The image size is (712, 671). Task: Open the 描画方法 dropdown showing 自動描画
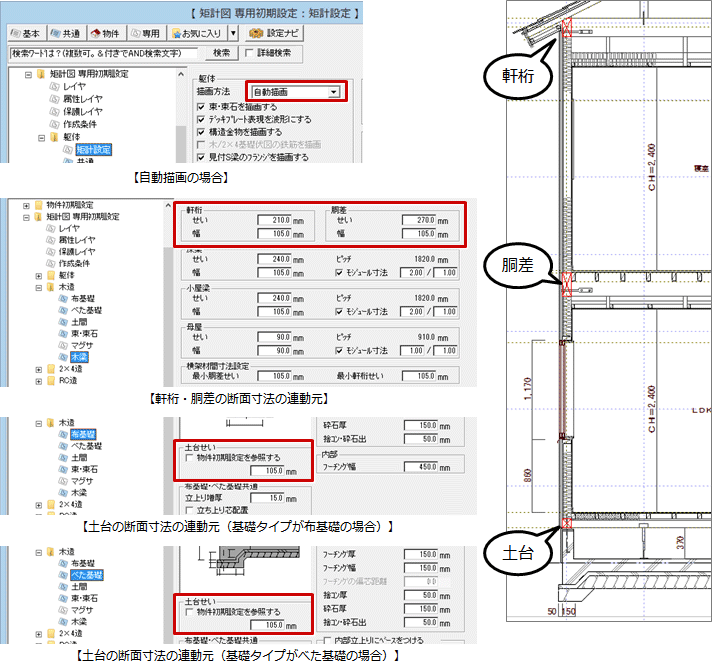tap(296, 92)
